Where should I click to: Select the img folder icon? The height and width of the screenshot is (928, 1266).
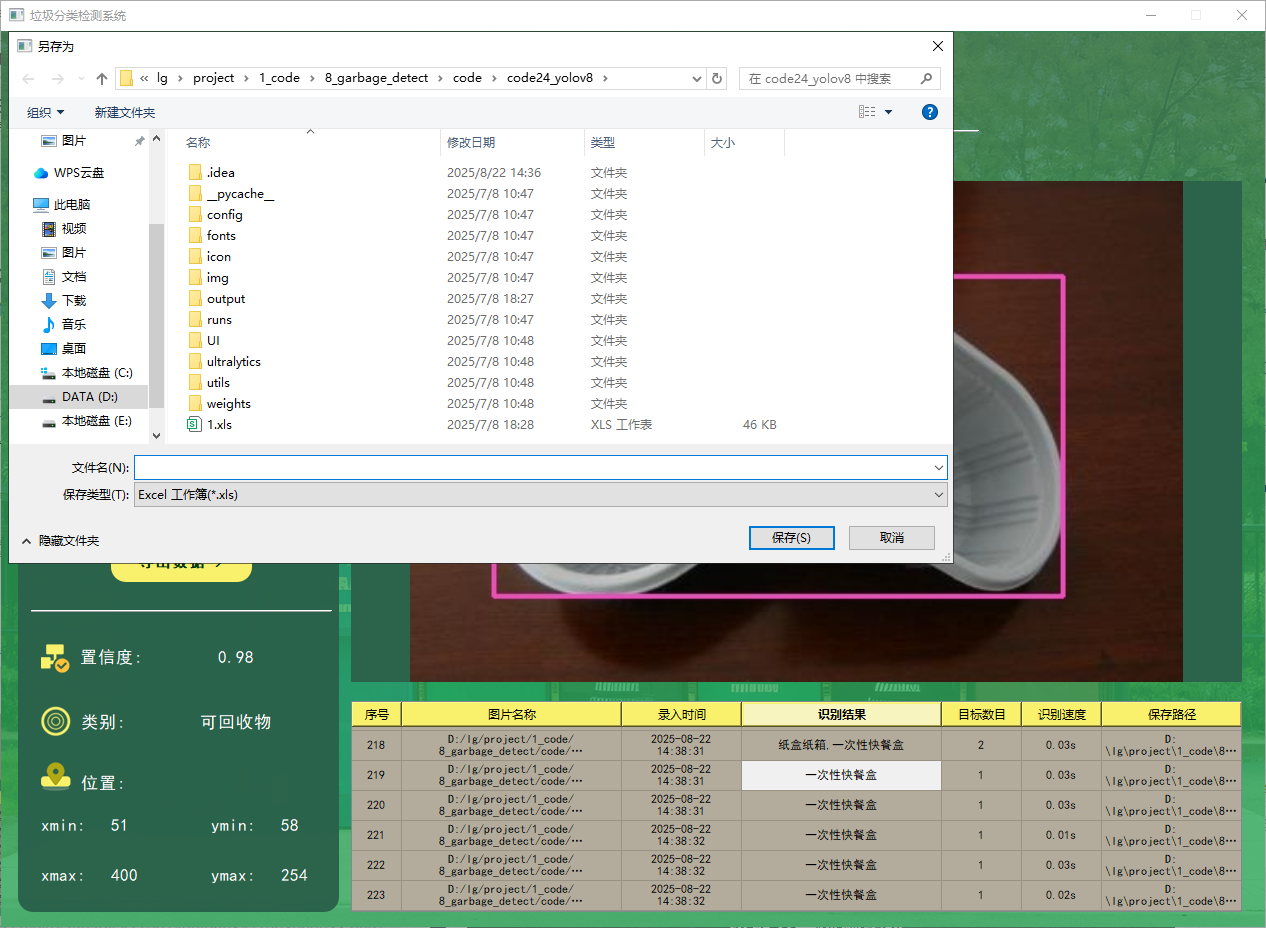click(195, 278)
